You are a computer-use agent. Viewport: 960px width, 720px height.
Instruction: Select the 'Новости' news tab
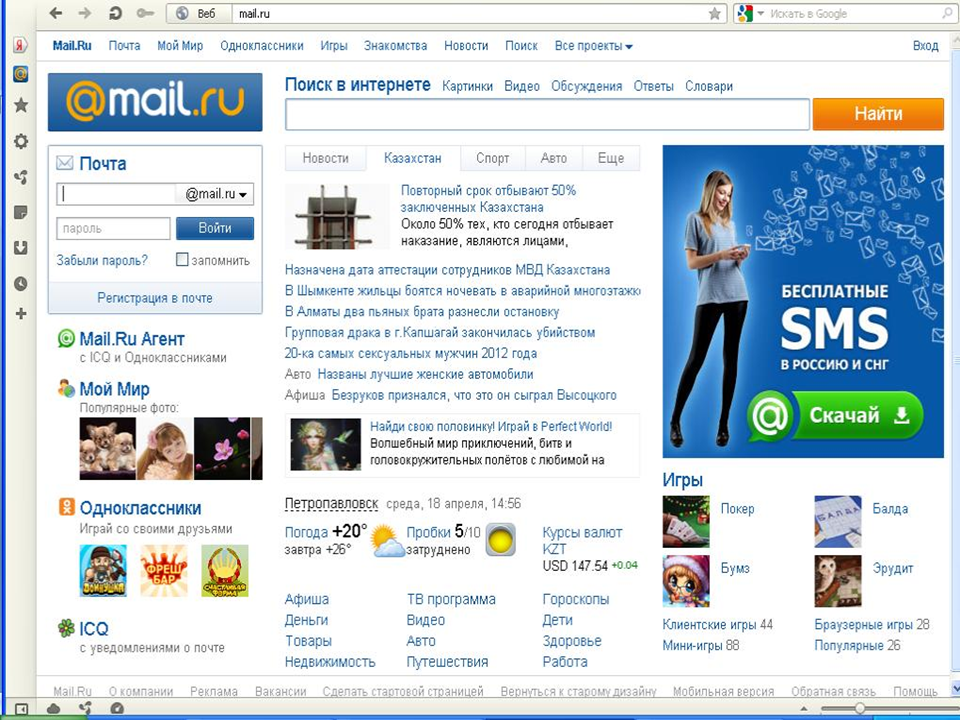pyautogui.click(x=325, y=158)
